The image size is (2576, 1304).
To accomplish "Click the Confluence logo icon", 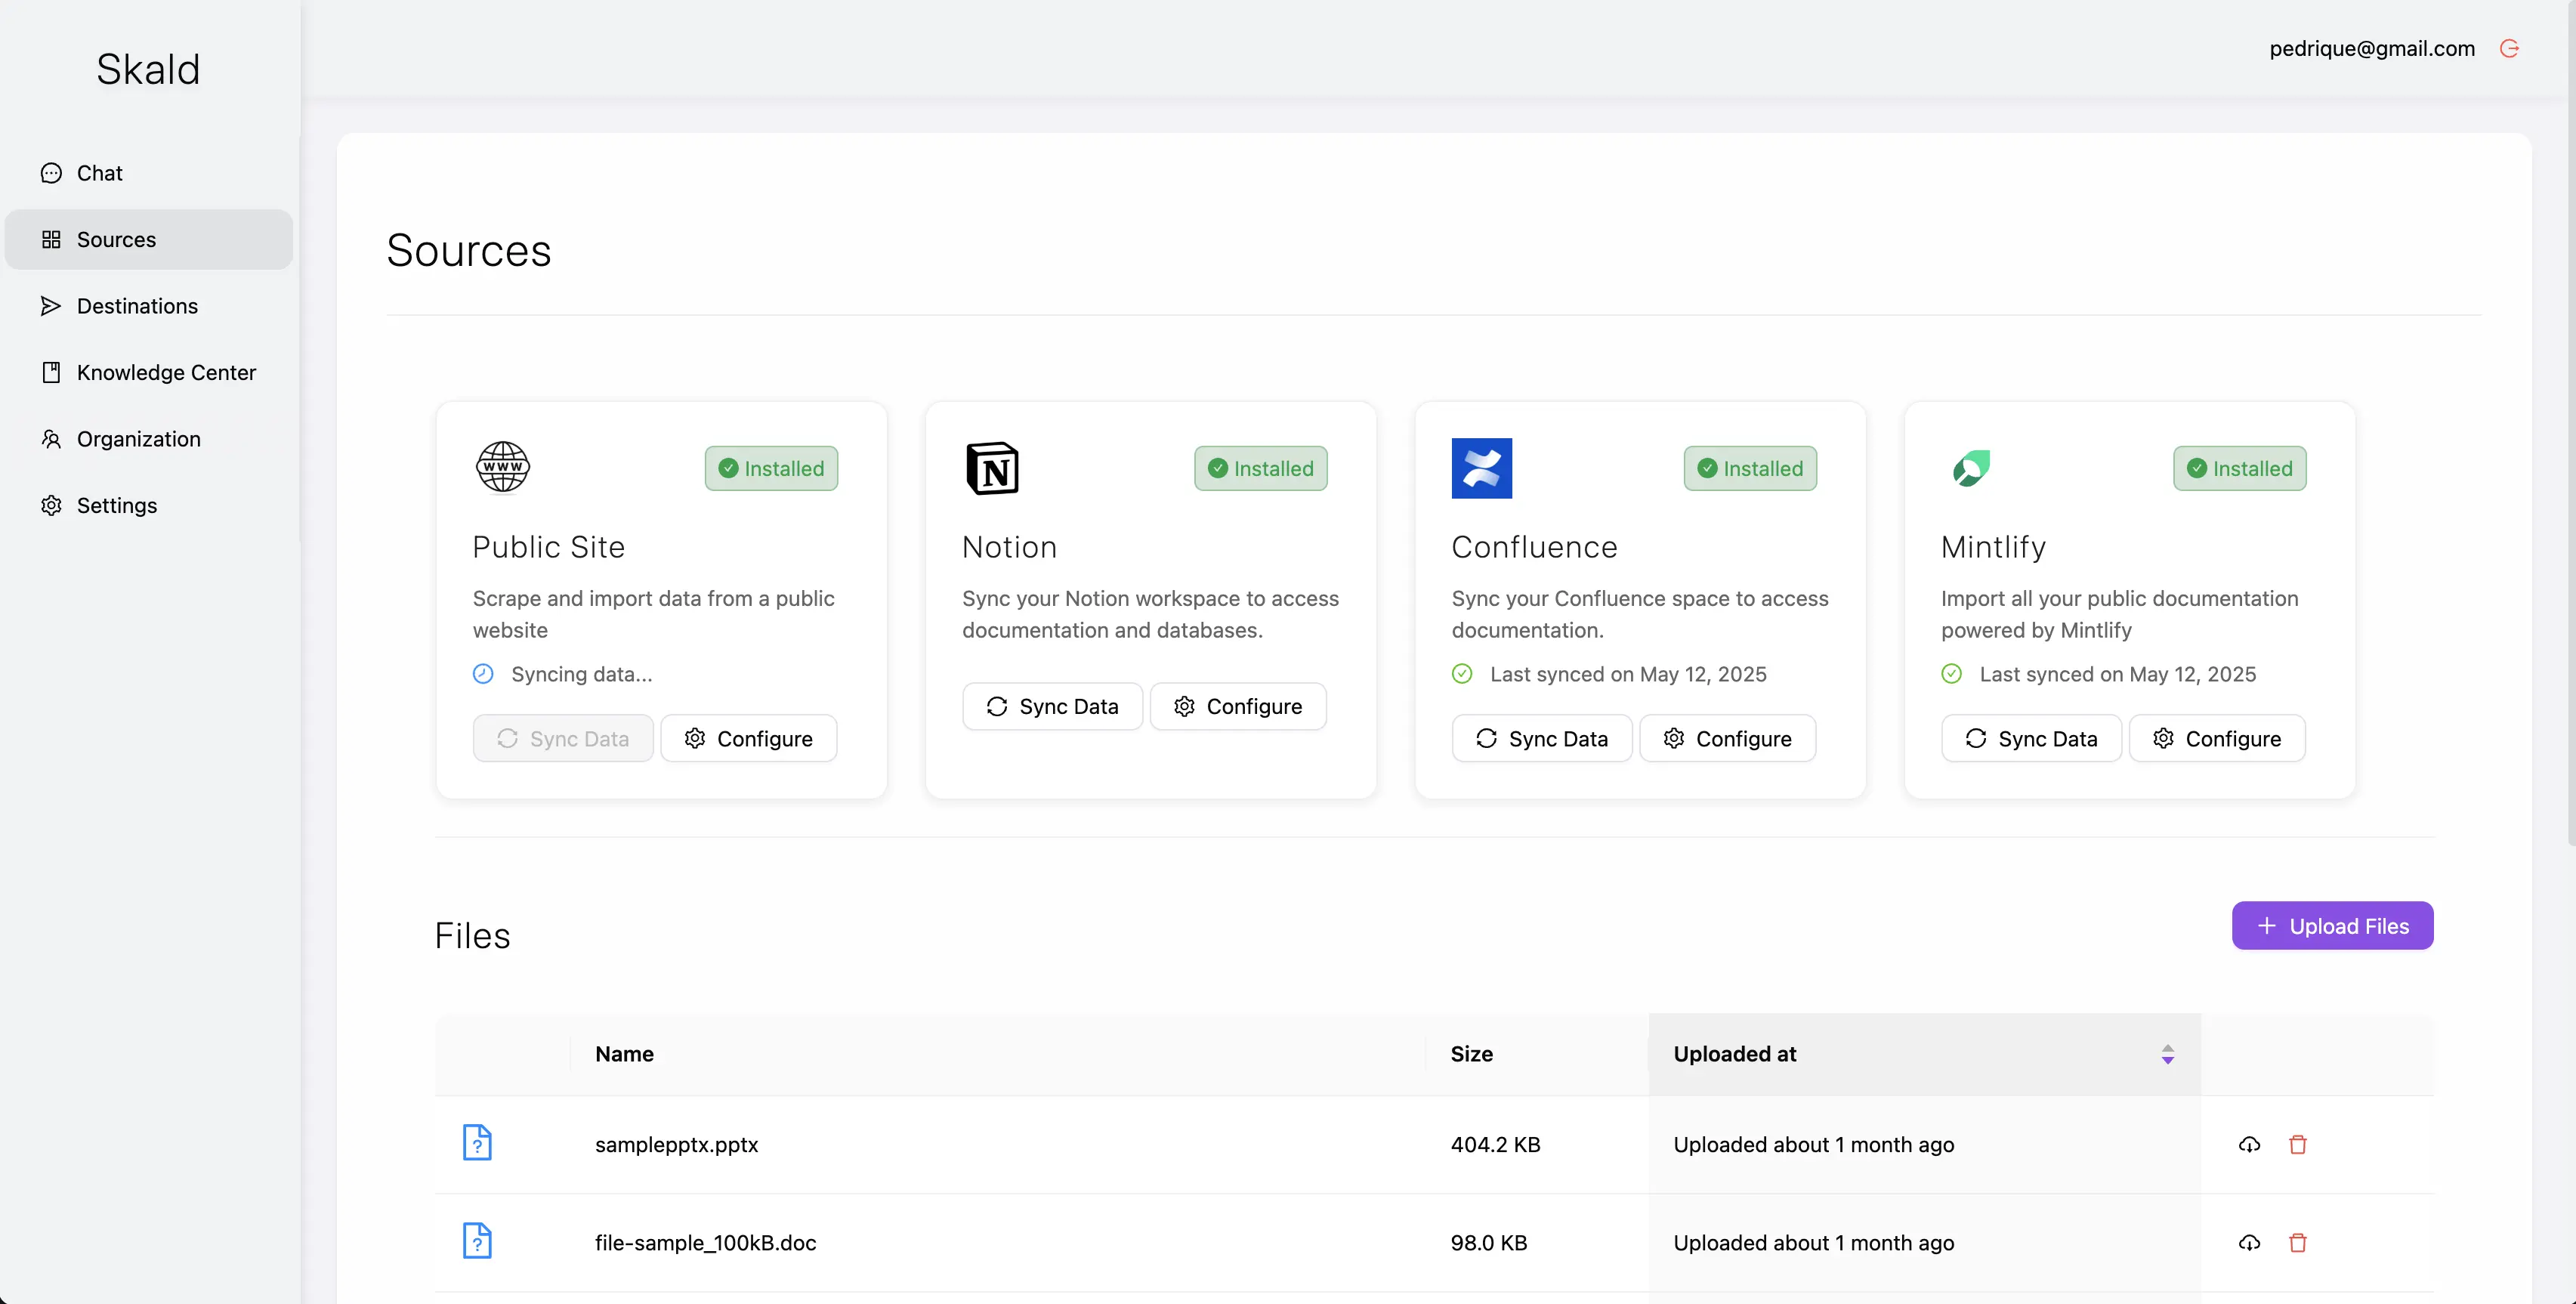I will point(1481,468).
